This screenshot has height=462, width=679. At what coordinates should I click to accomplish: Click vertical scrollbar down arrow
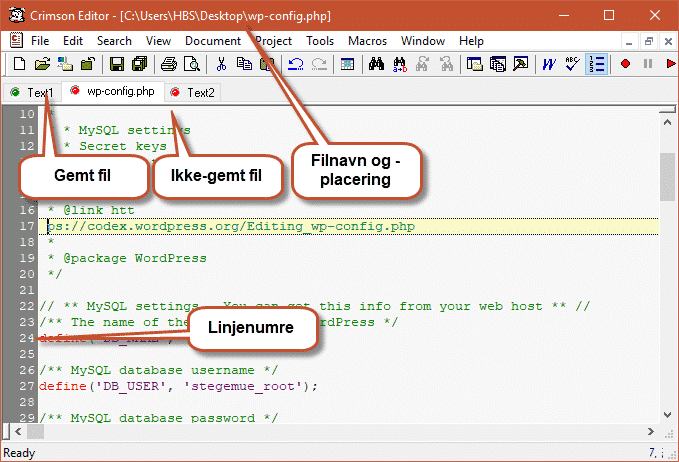point(667,415)
